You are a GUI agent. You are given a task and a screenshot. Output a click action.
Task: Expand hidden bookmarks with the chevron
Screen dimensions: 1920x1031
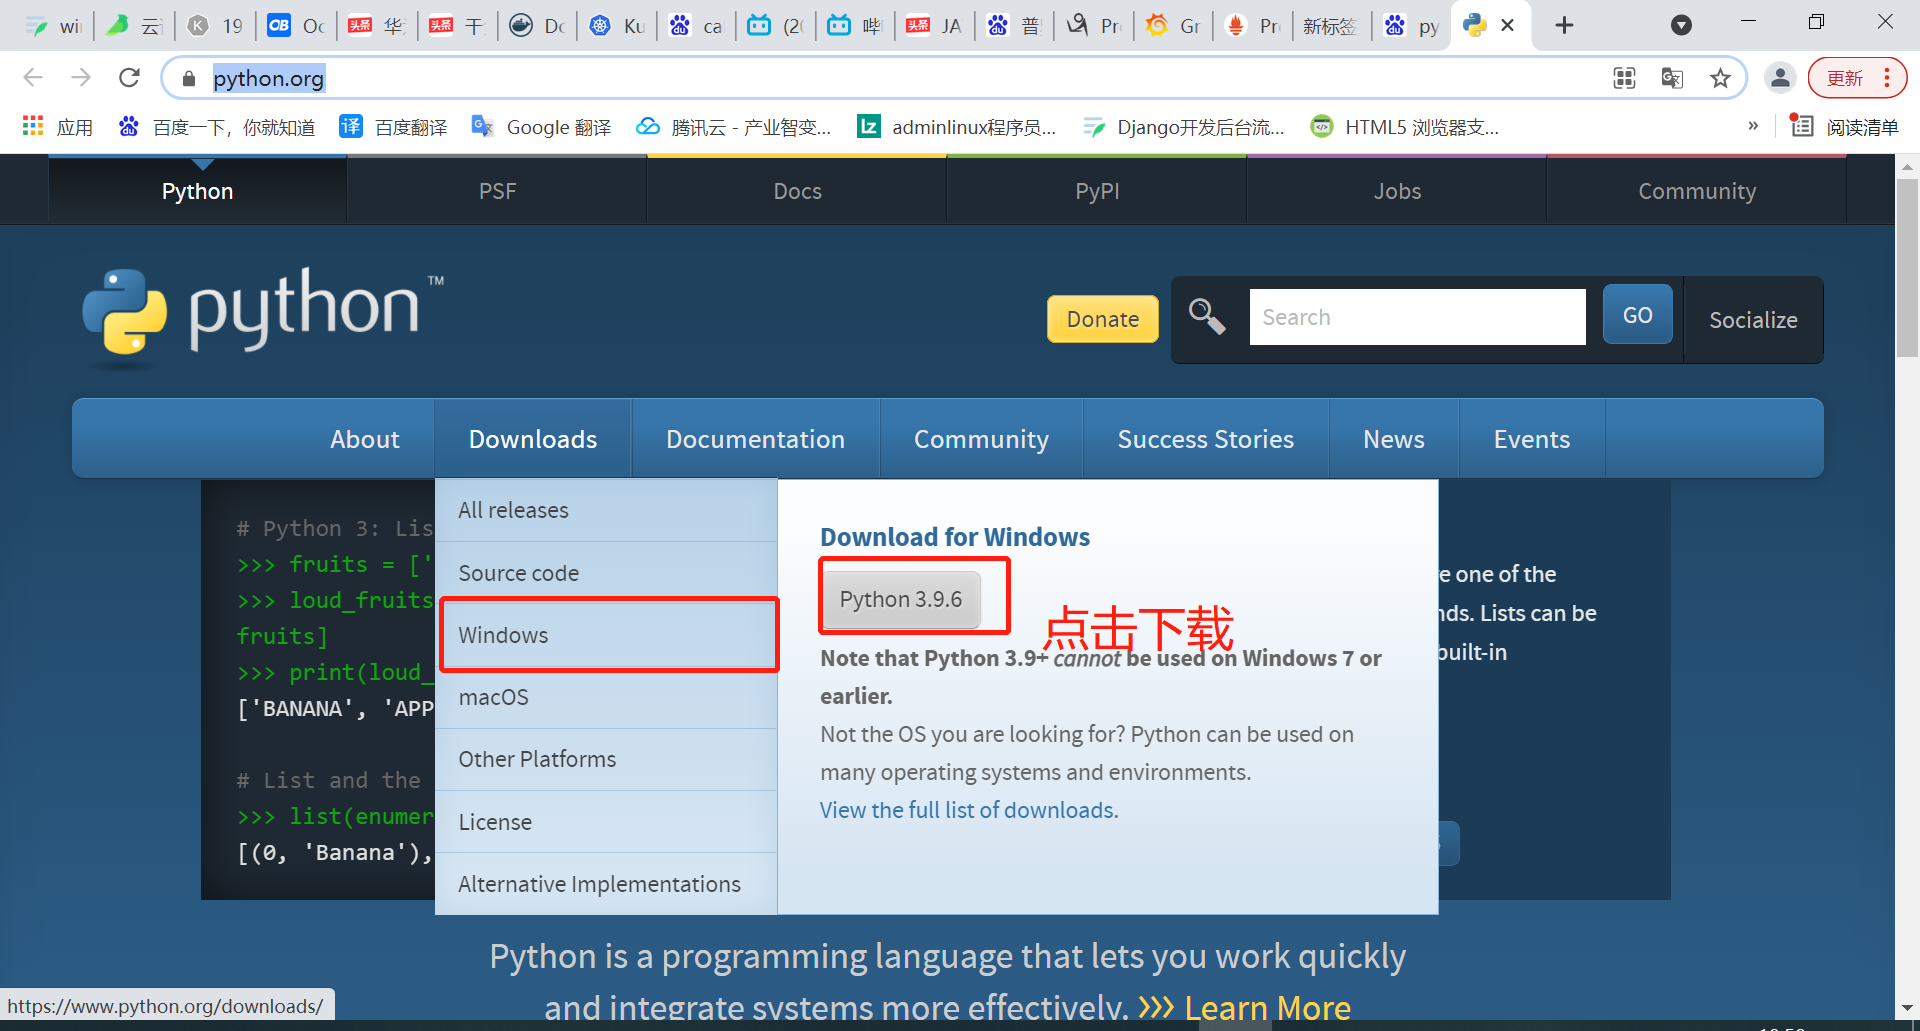click(x=1753, y=126)
